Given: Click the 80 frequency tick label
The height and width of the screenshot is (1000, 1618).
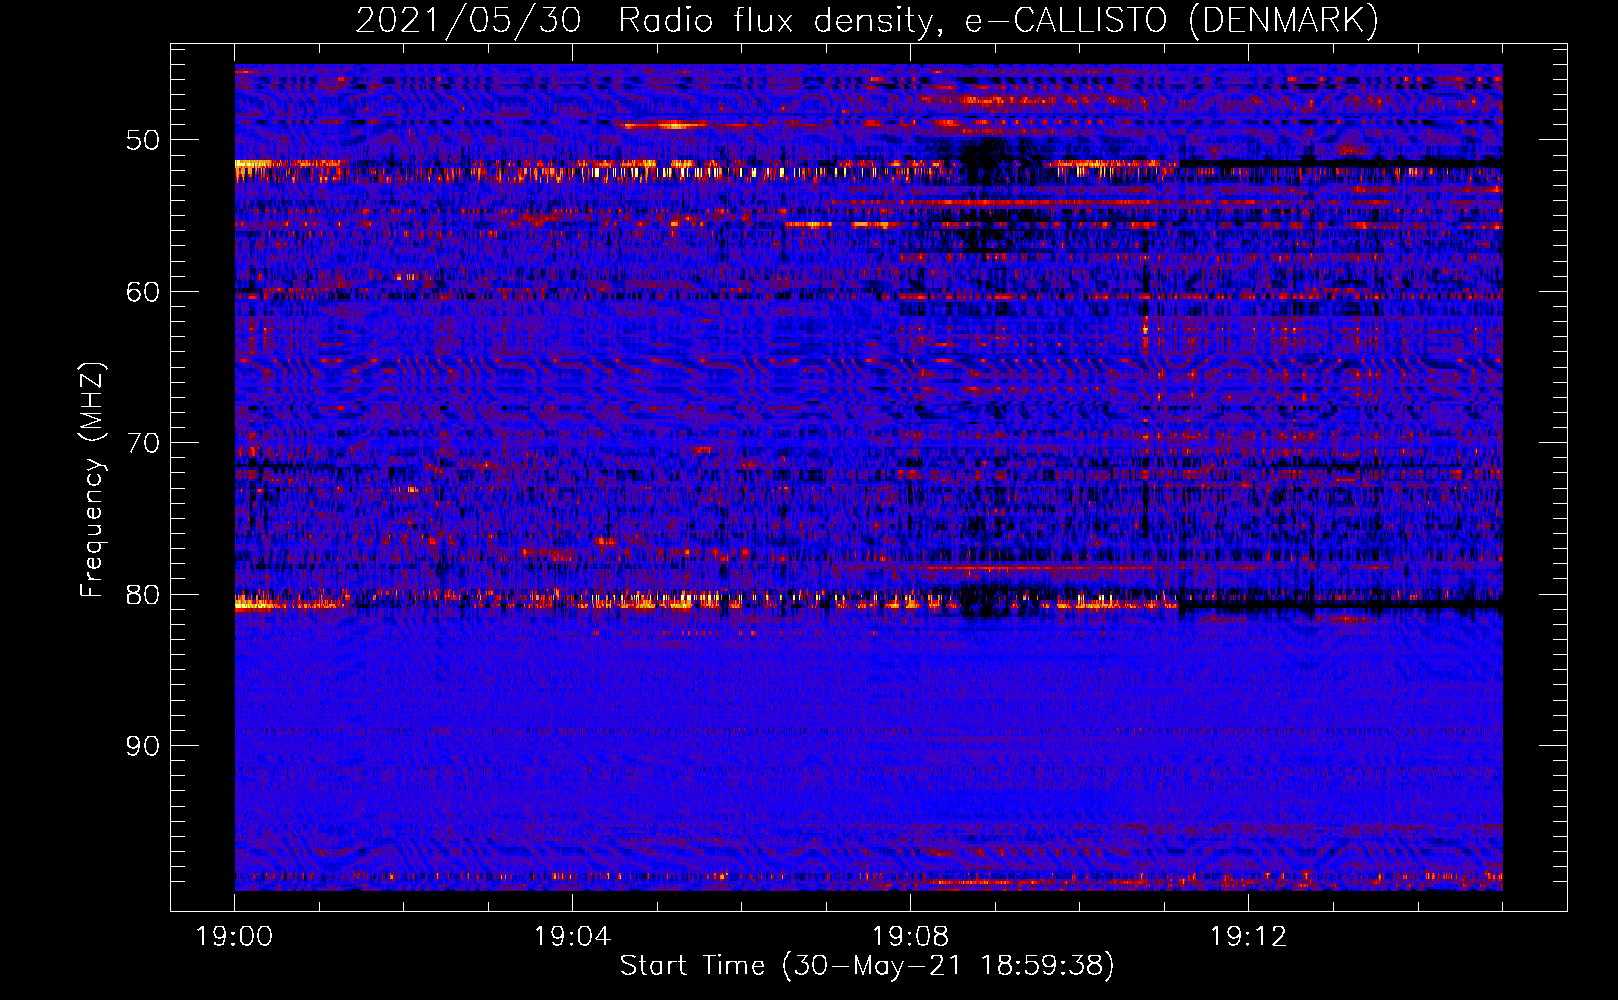Looking at the screenshot, I should (x=143, y=595).
